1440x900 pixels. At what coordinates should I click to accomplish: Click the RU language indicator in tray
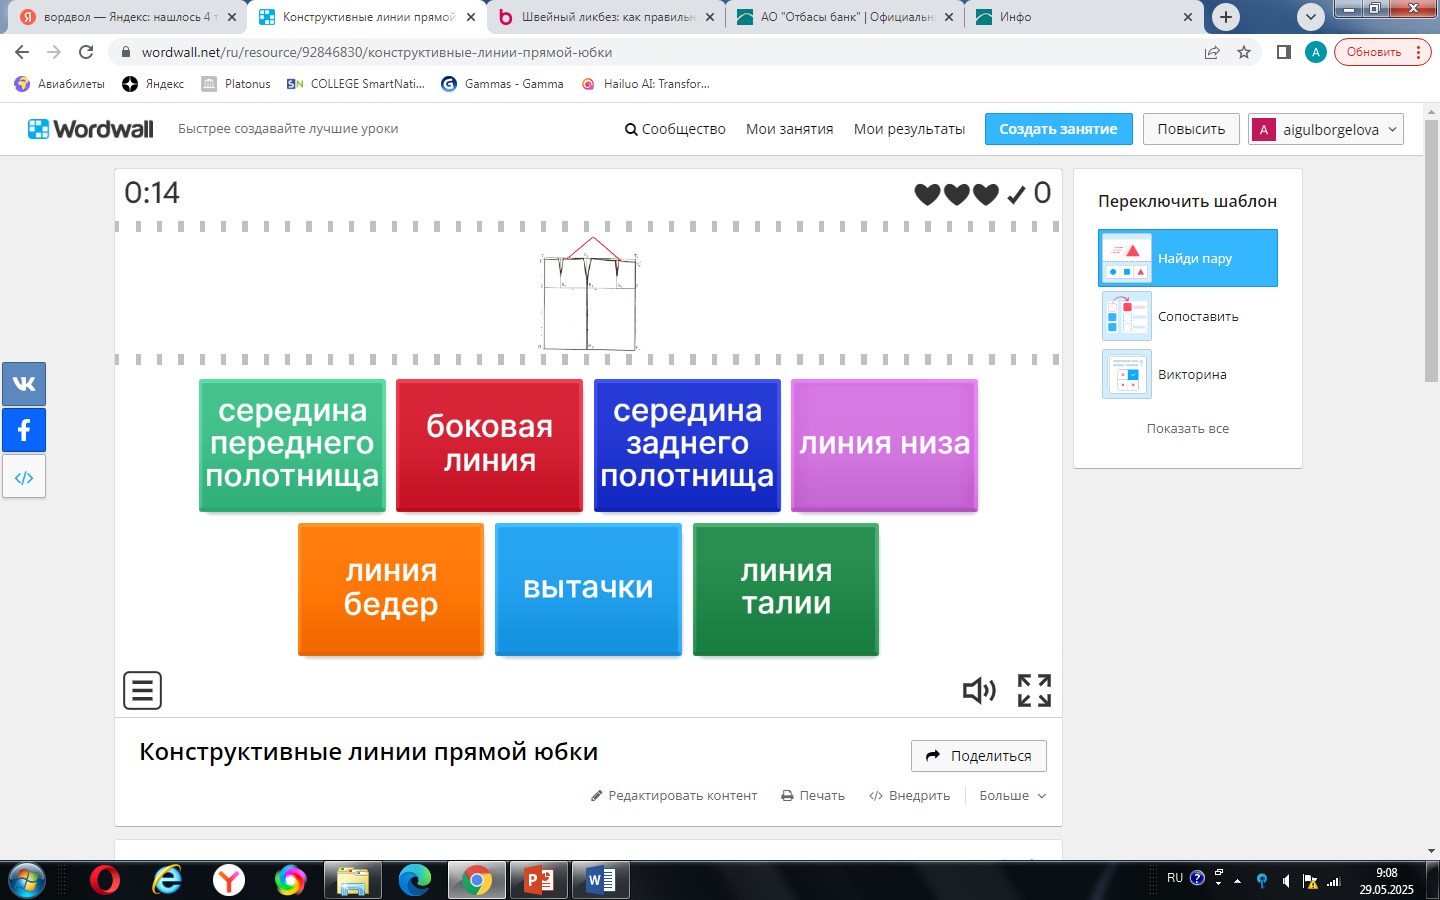[1175, 878]
